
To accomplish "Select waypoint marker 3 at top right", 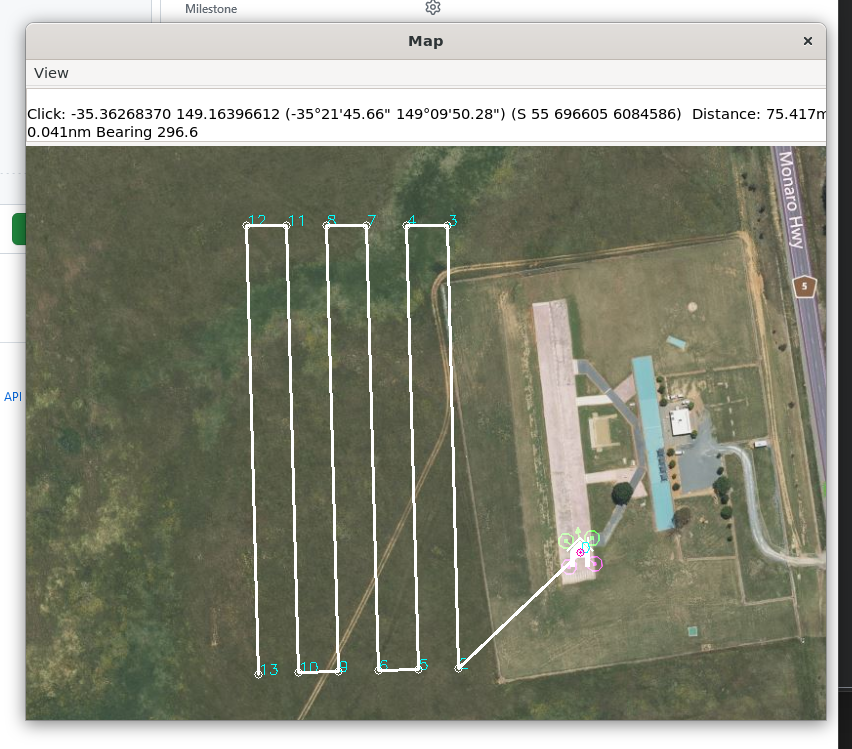I will 447,227.
